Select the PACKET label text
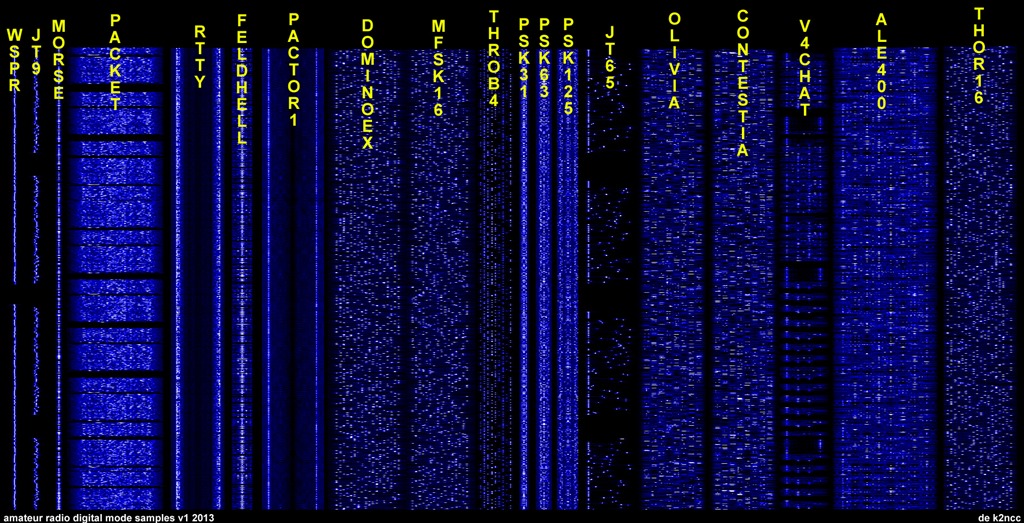The width and height of the screenshot is (1024, 523). [115, 62]
